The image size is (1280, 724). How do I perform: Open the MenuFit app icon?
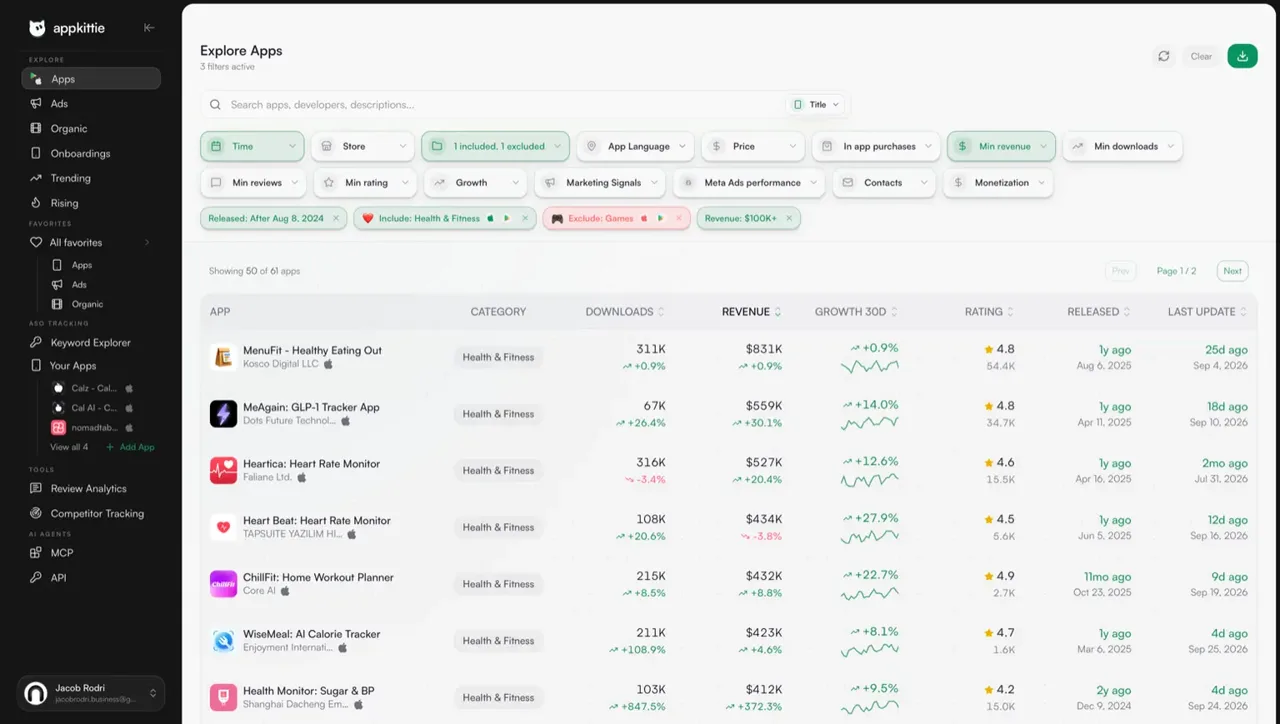223,357
